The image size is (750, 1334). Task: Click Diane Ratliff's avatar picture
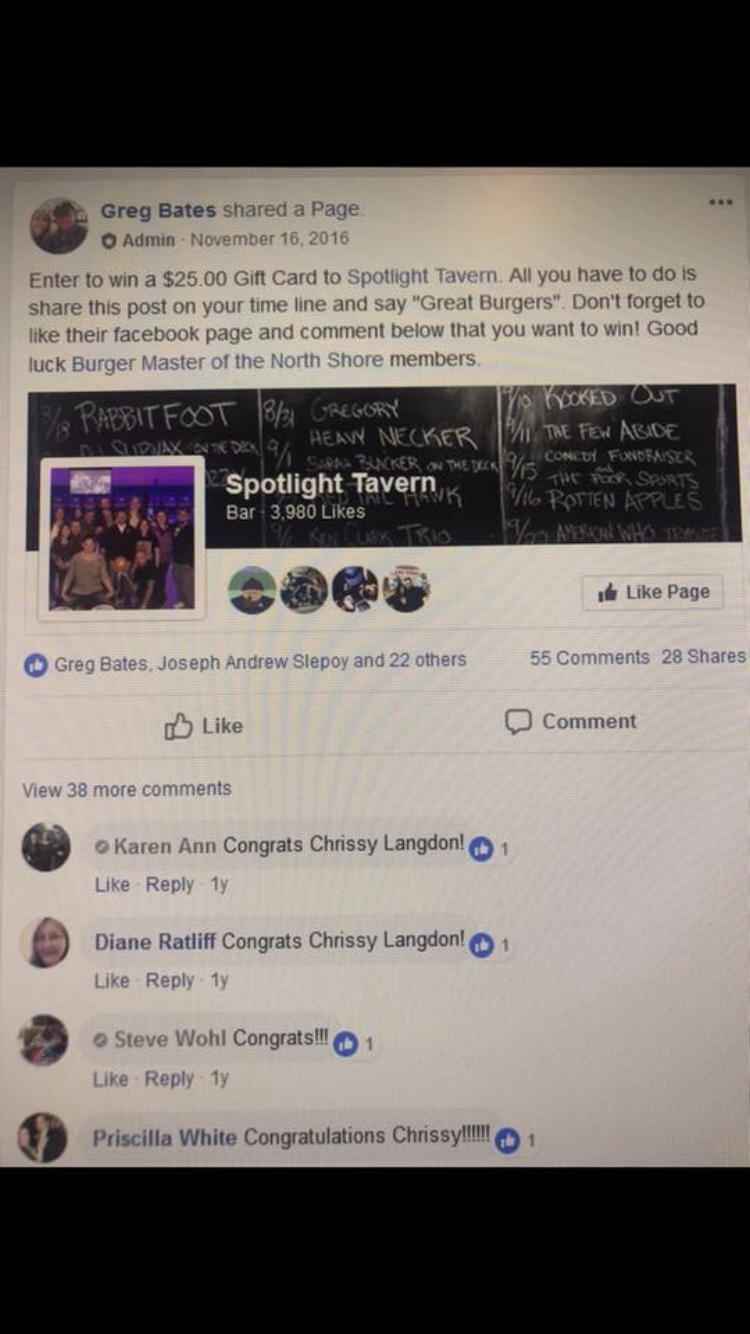(x=47, y=943)
